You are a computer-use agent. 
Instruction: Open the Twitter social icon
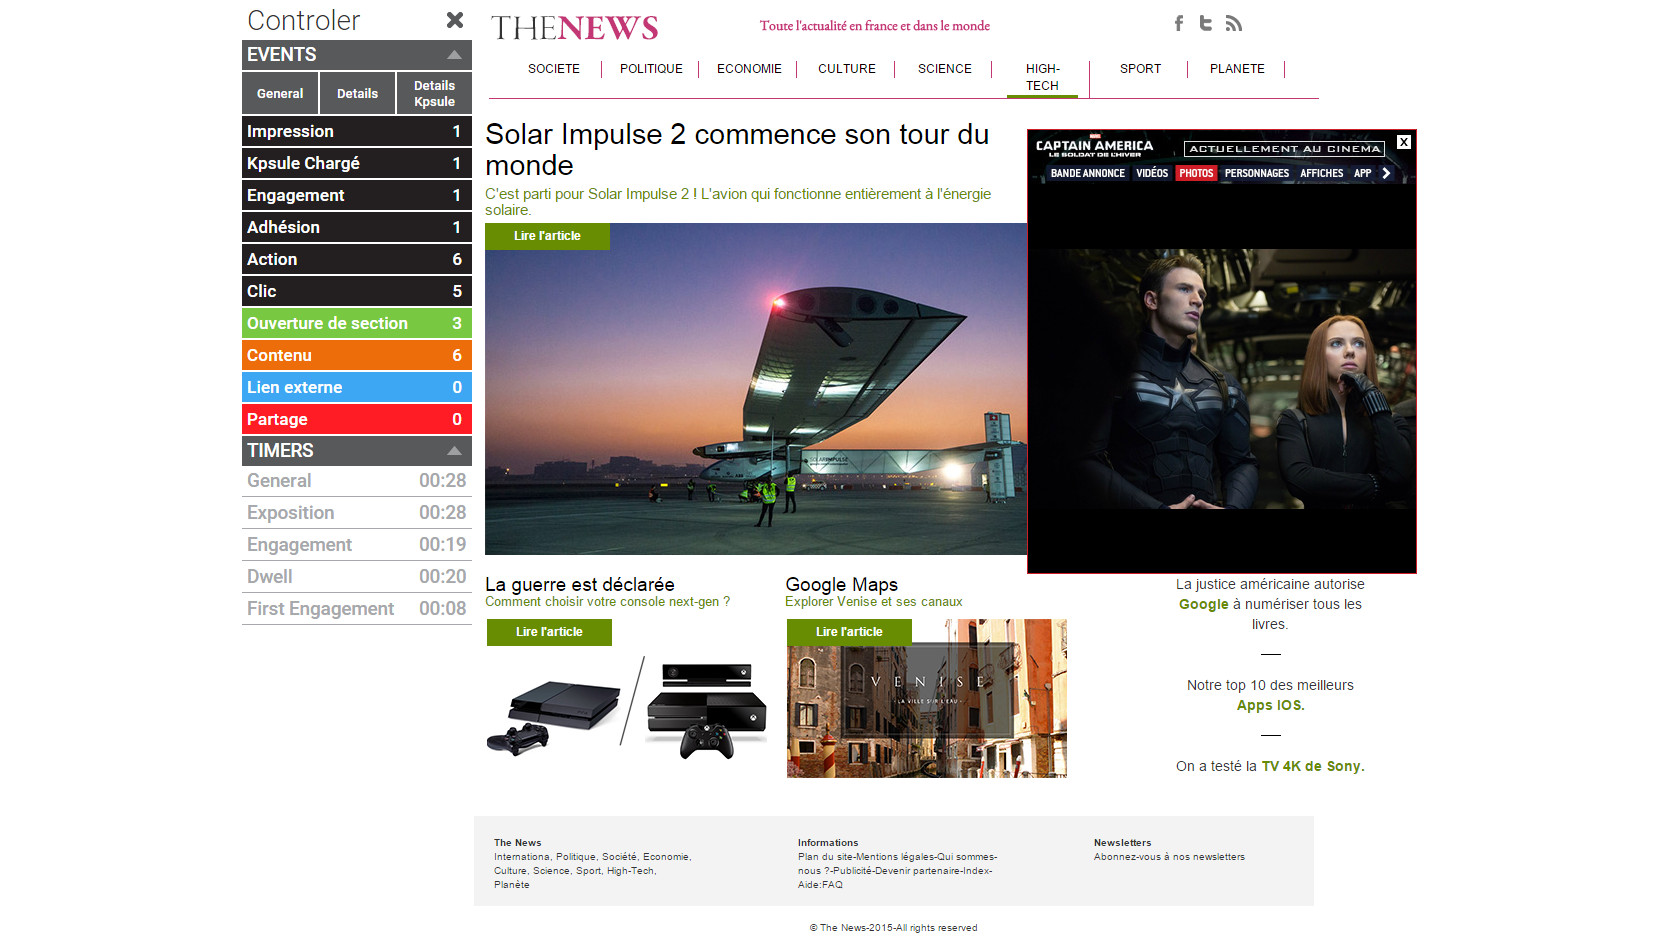[x=1206, y=23]
